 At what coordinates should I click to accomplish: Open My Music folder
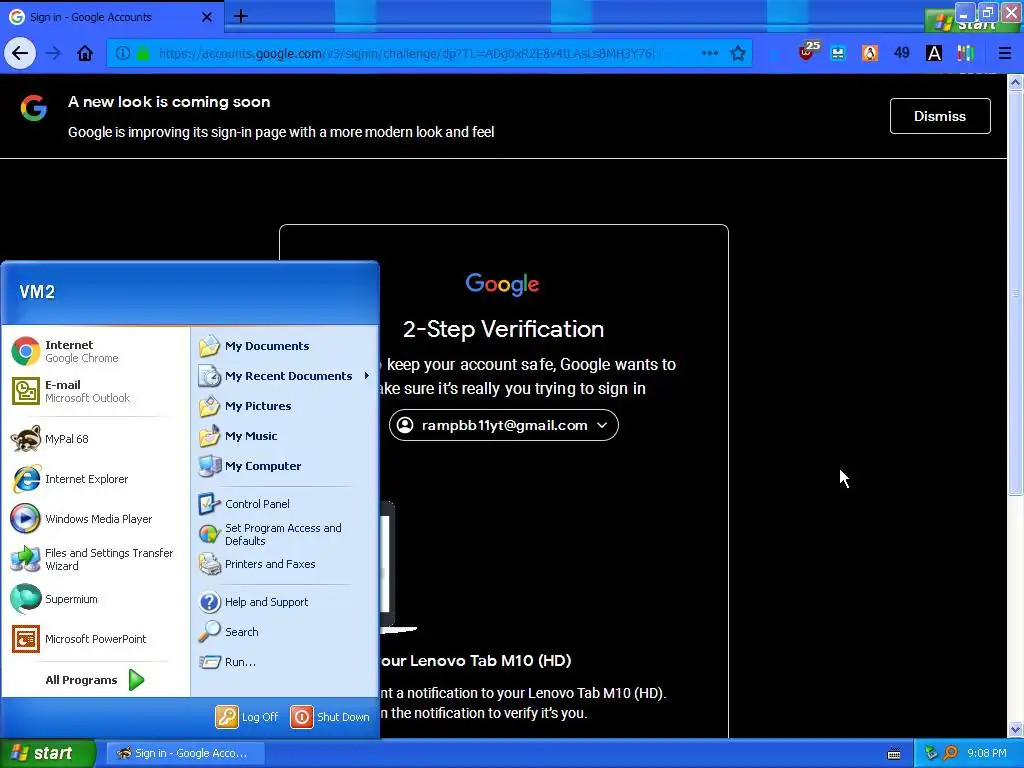click(x=285, y=436)
